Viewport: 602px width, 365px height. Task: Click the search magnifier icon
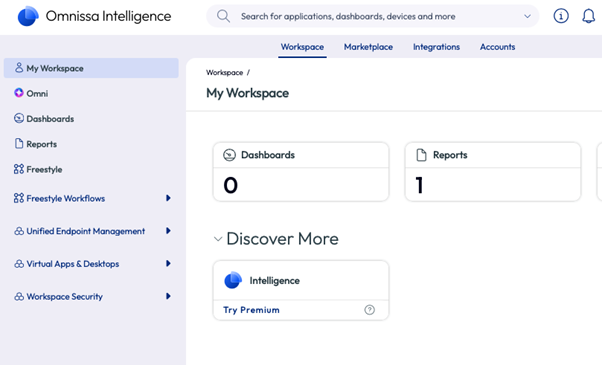tap(223, 16)
